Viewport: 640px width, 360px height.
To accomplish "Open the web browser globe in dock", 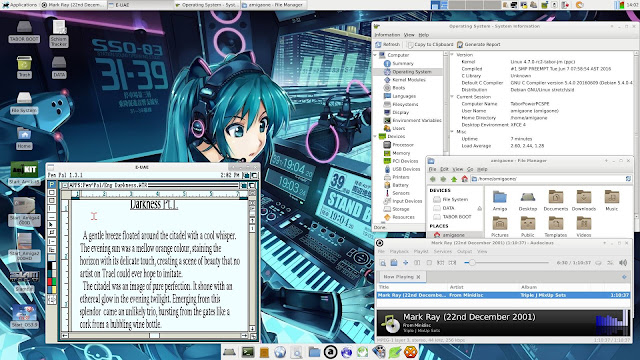I will click(x=280, y=352).
